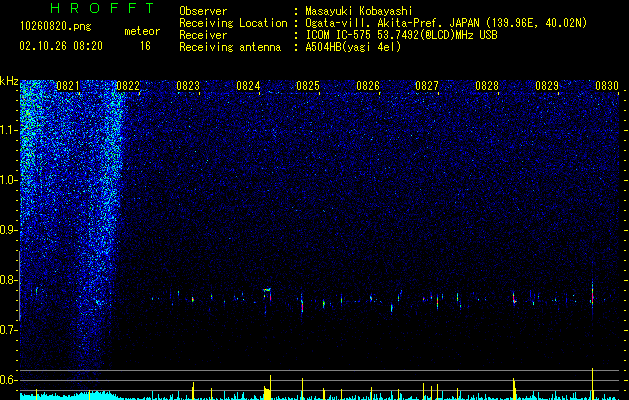Click the 1.1 kHz frequency label
The width and height of the screenshot is (629, 400).
[9, 130]
